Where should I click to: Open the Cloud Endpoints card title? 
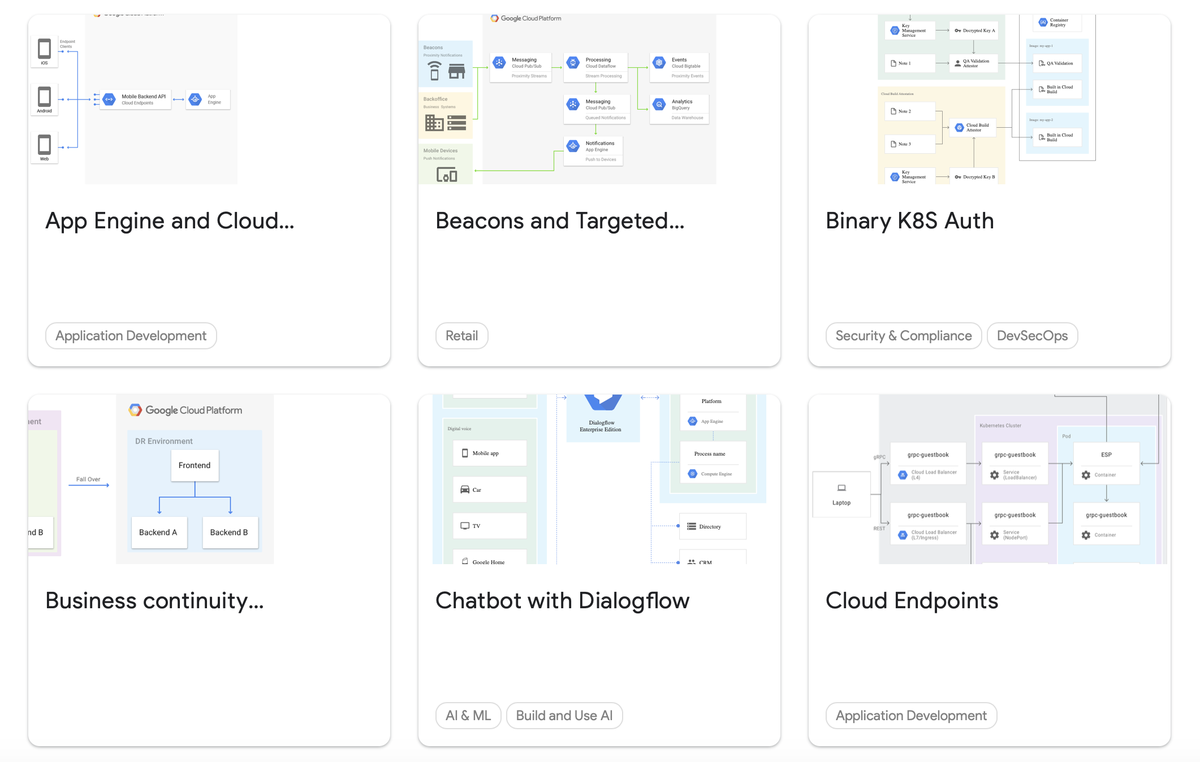912,601
